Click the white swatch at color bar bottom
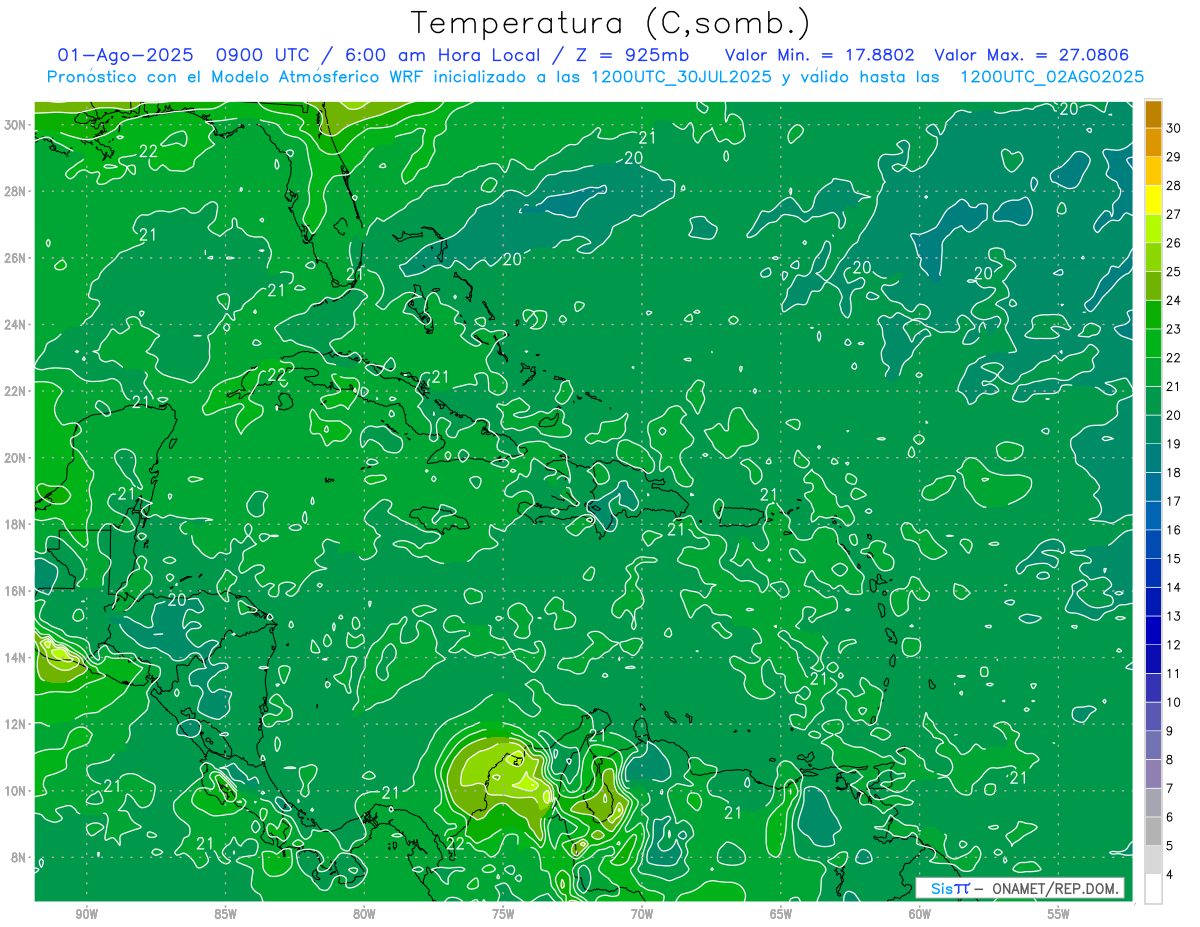Screen dimensions: 1200x927 click(1153, 888)
